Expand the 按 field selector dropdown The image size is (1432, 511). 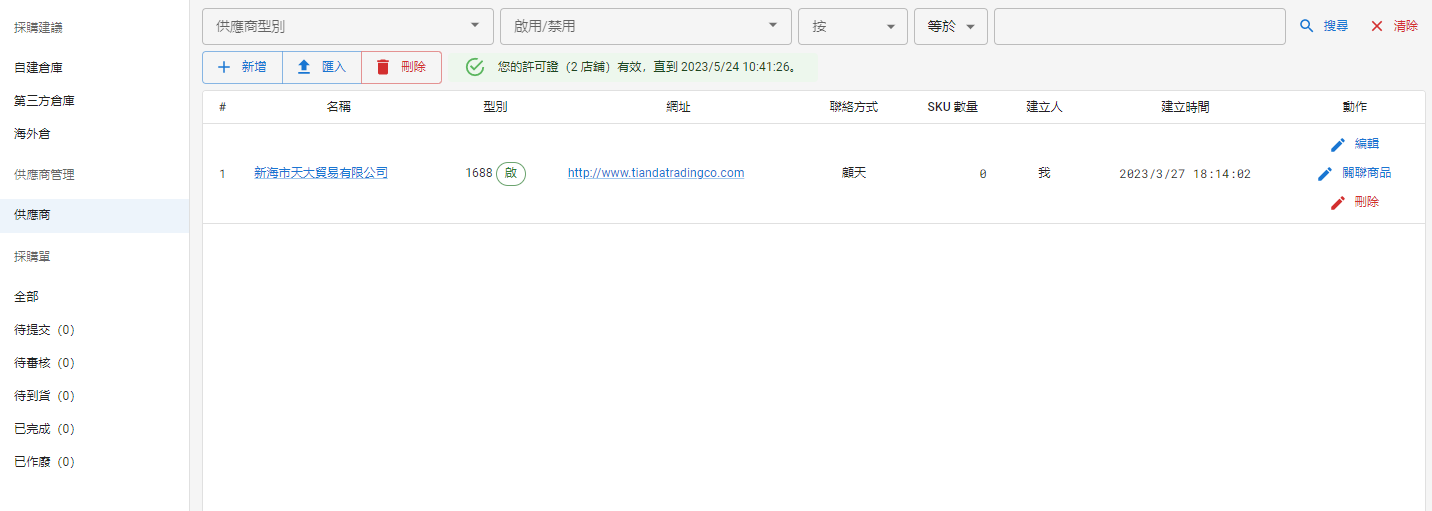pyautogui.click(x=853, y=26)
